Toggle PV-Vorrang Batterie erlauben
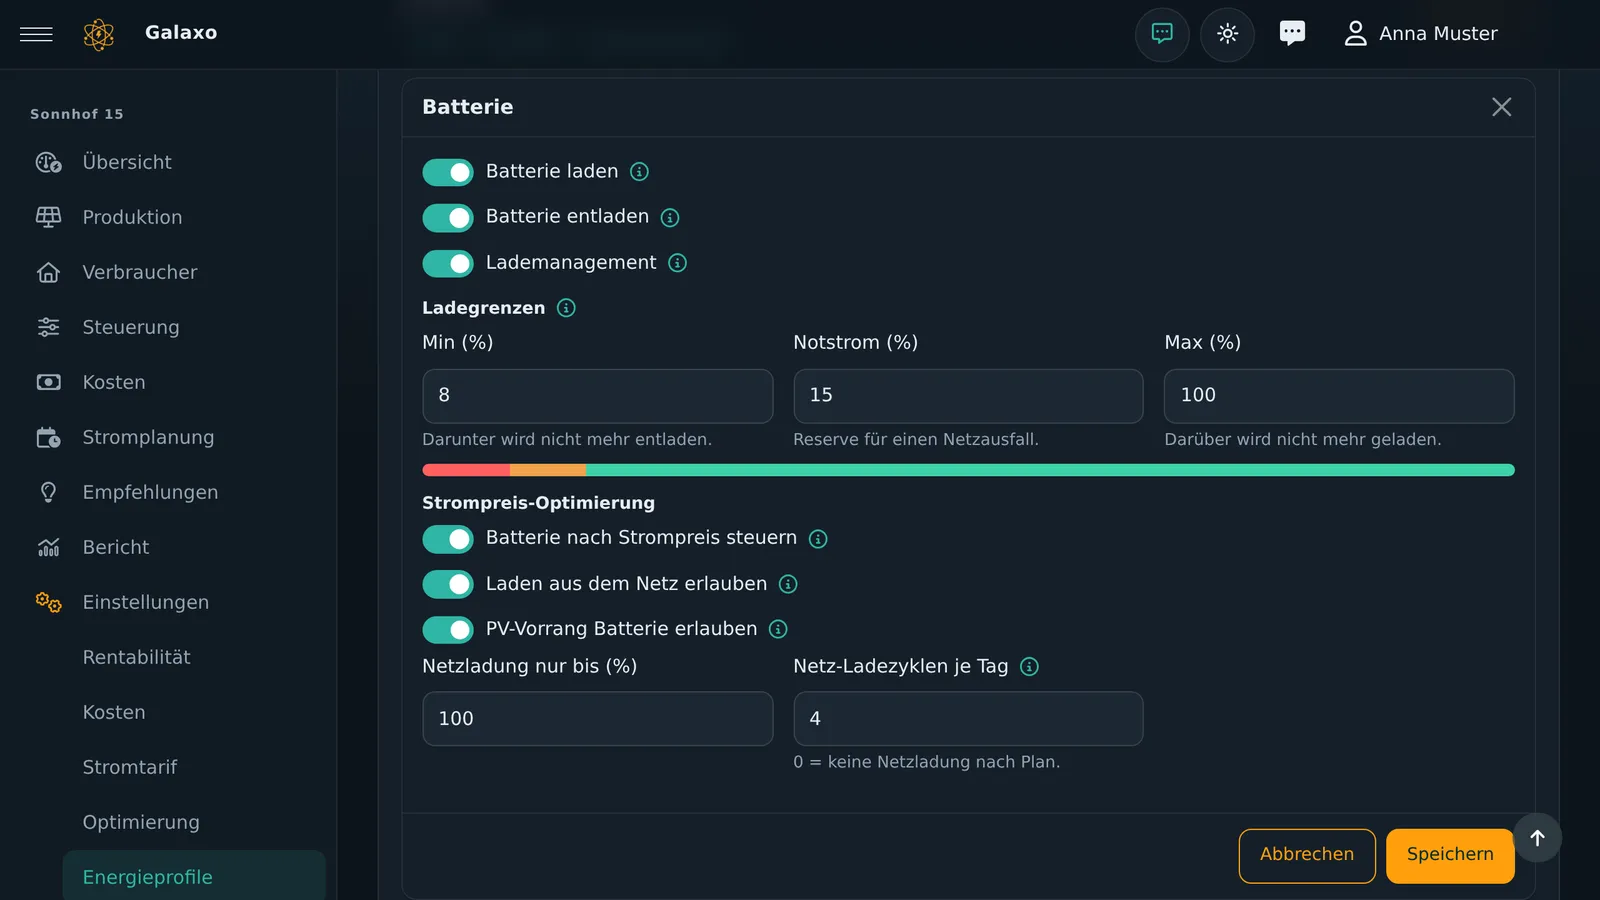 448,629
